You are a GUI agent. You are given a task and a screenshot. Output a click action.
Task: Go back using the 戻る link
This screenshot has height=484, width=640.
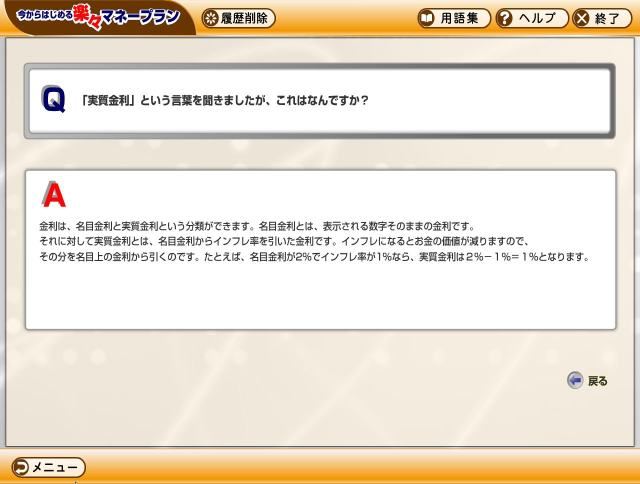click(598, 381)
